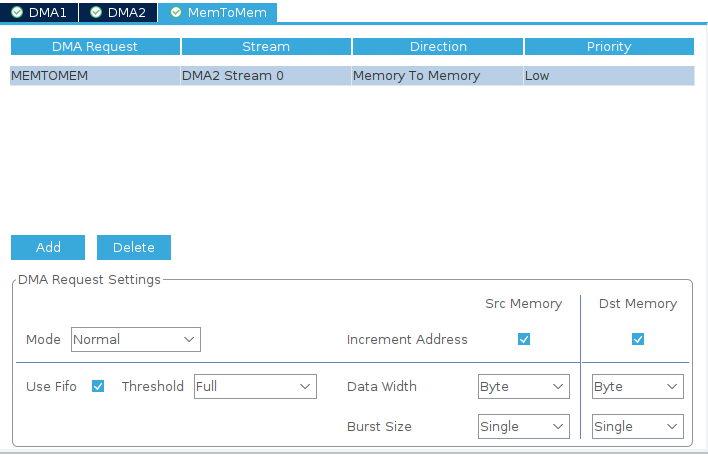Toggle the Use Fifo checkbox
708x457 pixels.
(x=98, y=387)
